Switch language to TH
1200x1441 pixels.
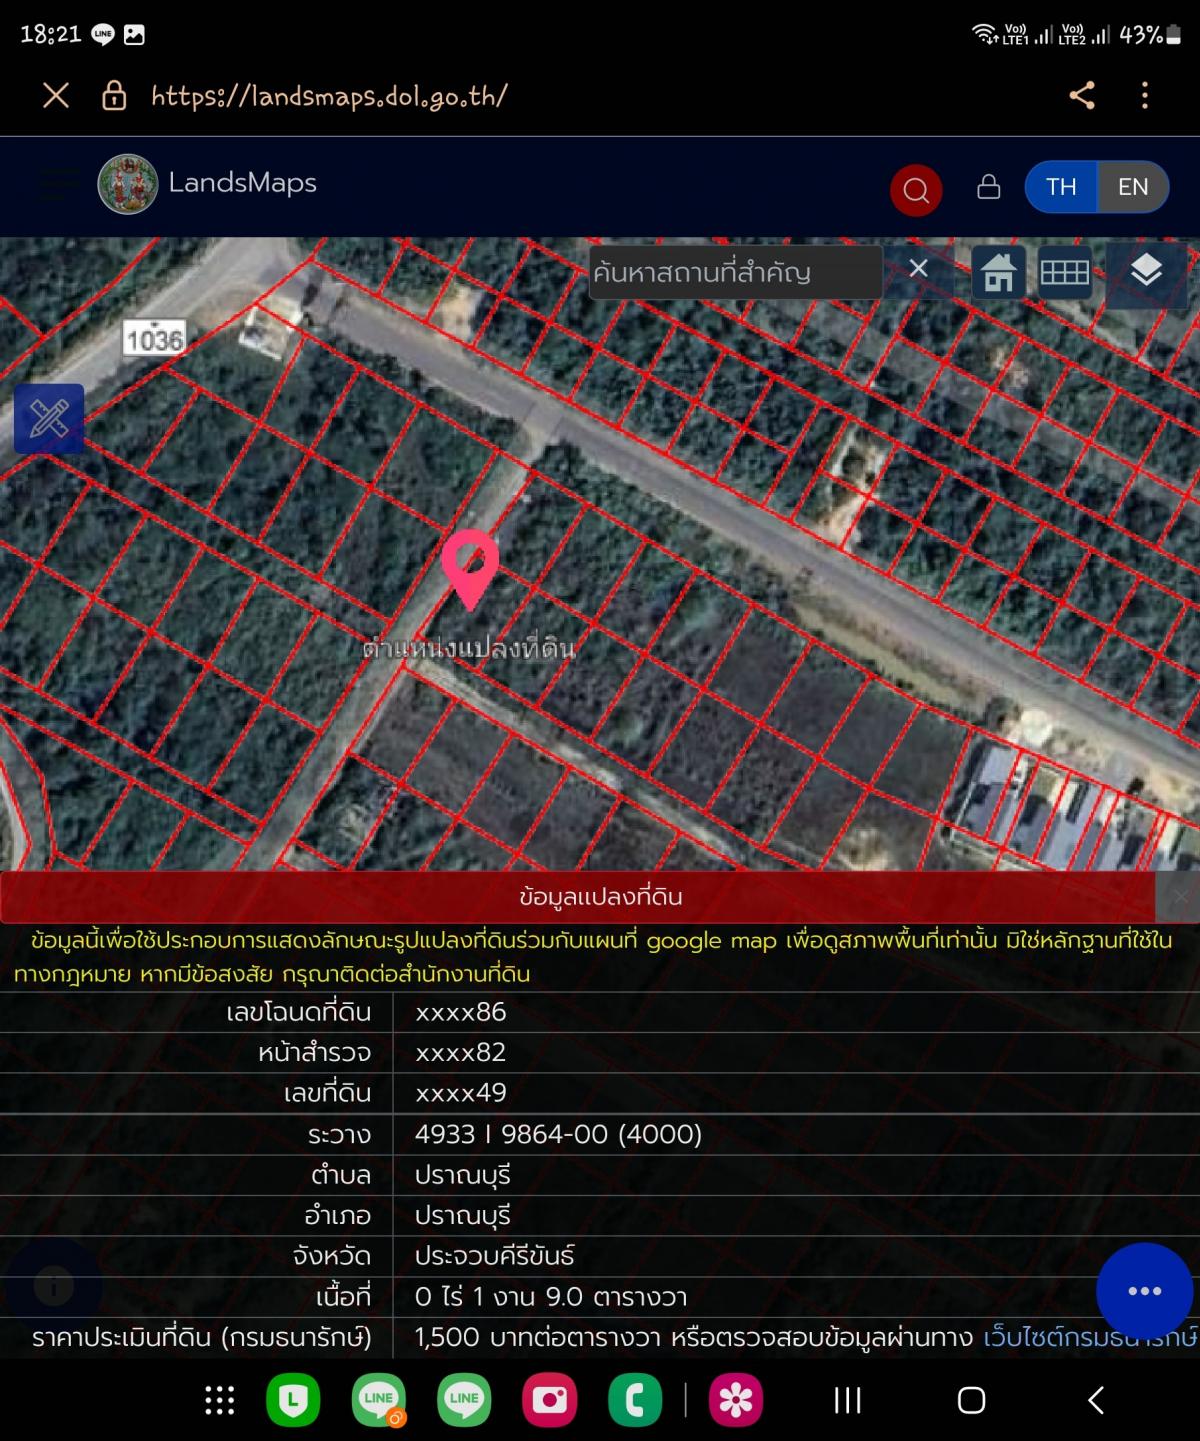(1061, 187)
